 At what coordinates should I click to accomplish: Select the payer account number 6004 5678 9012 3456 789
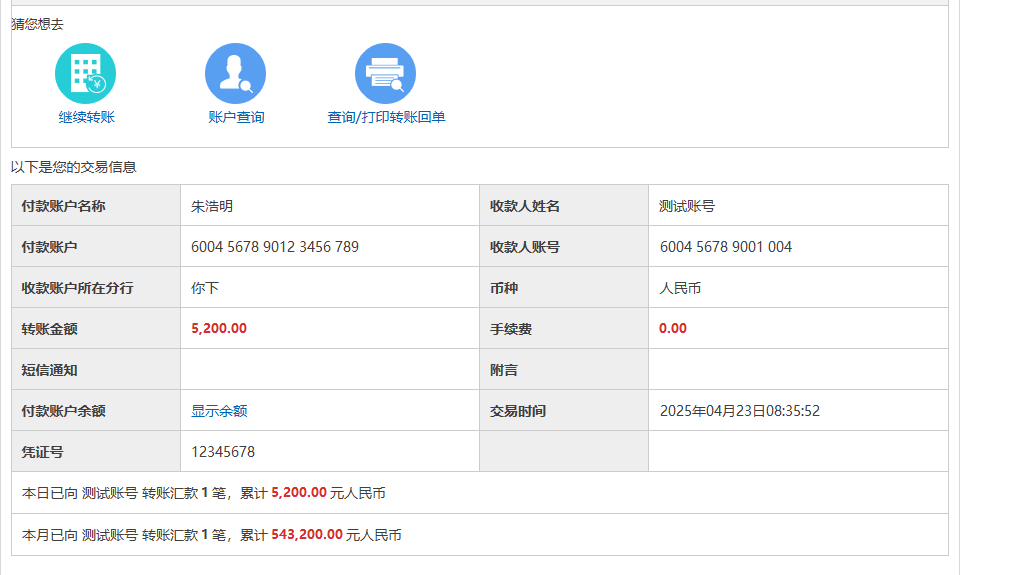[275, 247]
